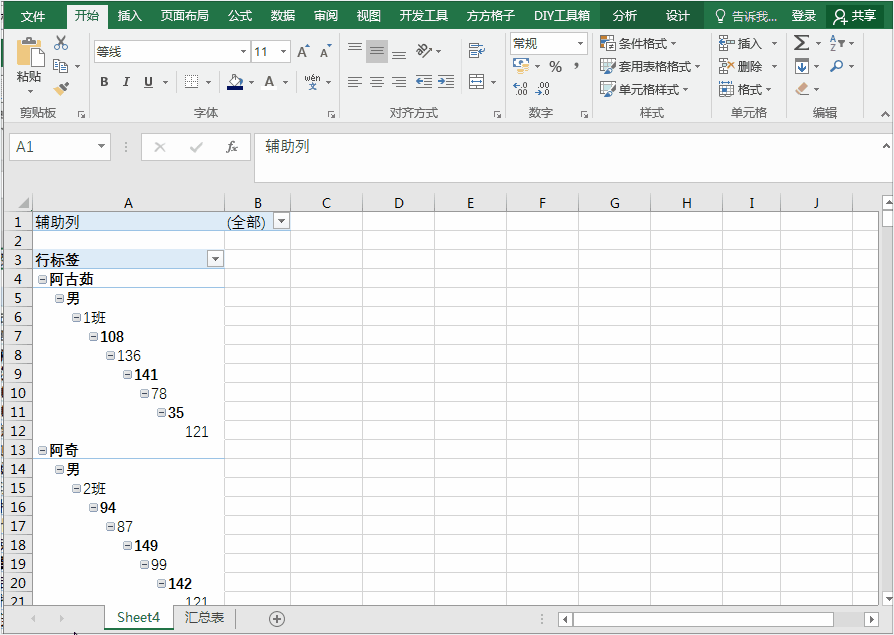This screenshot has height=635, width=894.
Task: Align text left
Action: click(355, 82)
